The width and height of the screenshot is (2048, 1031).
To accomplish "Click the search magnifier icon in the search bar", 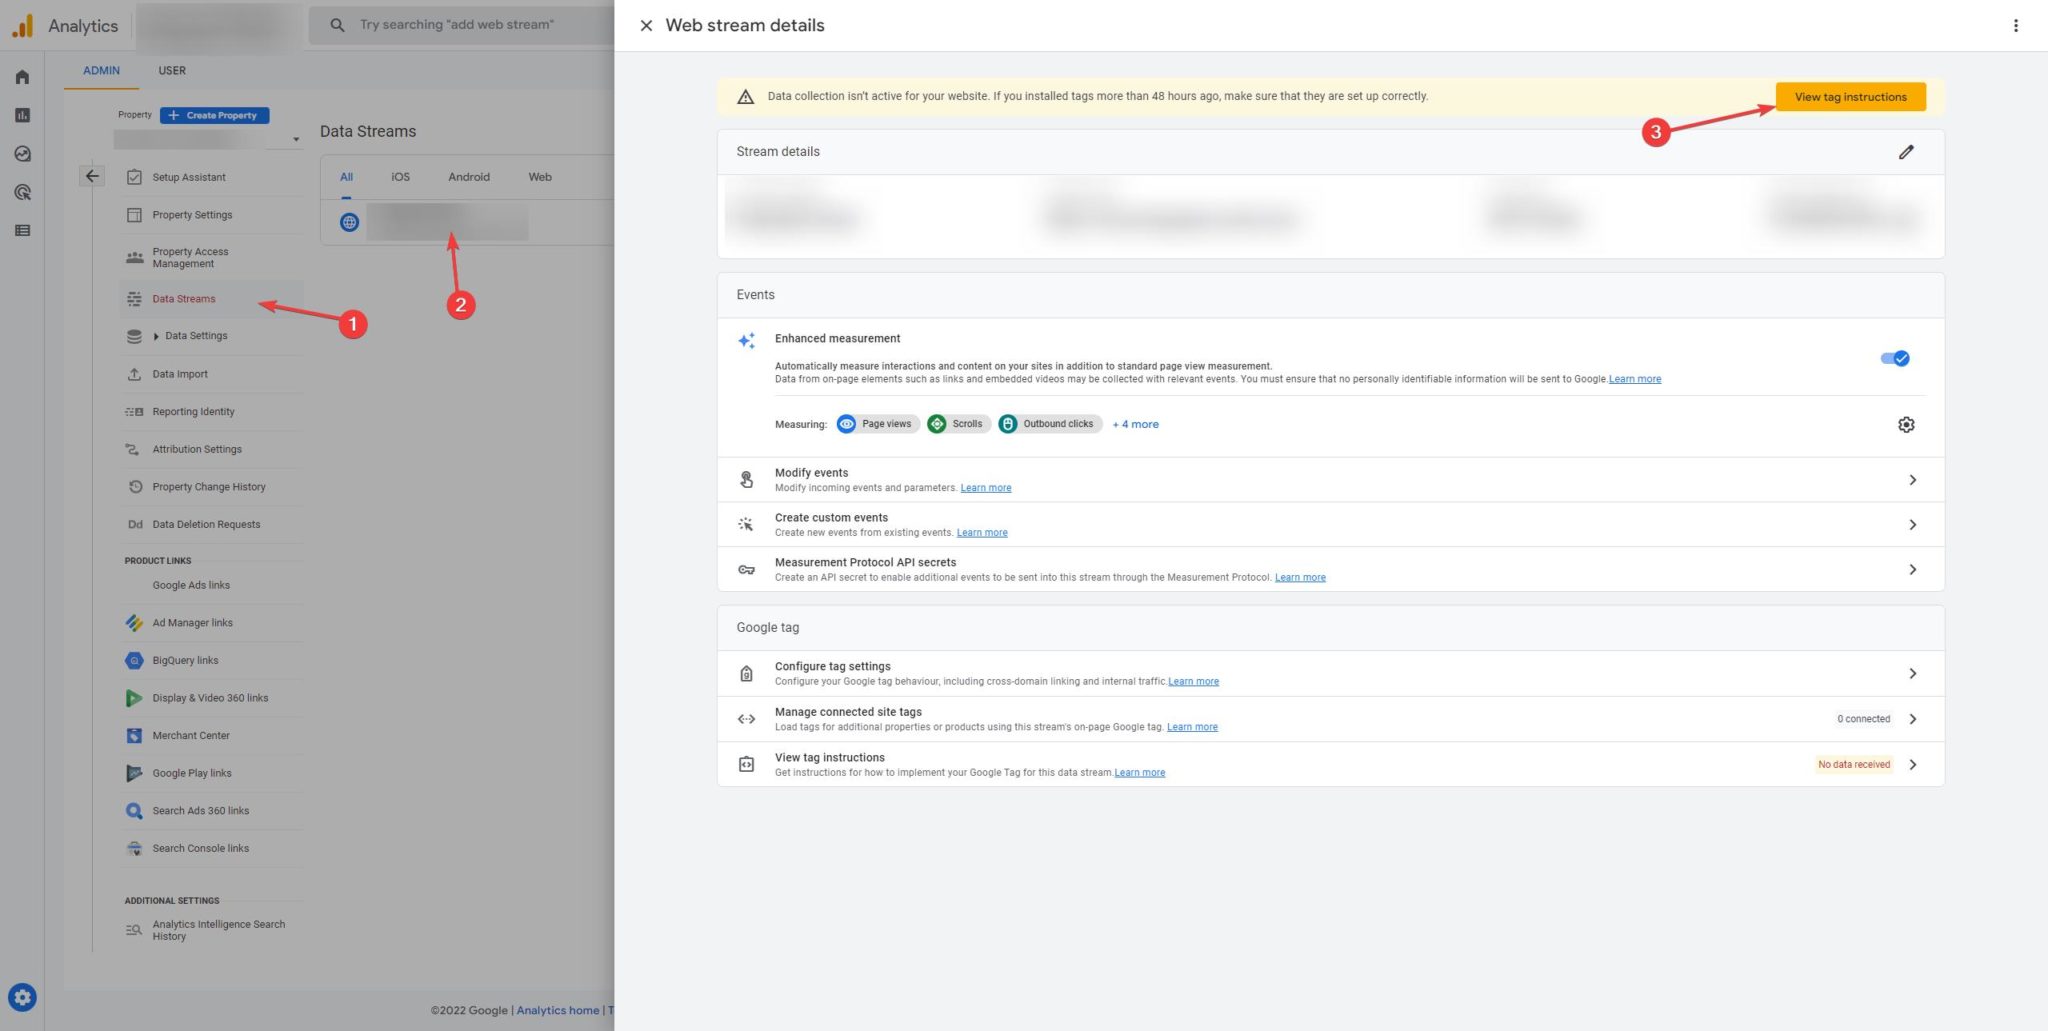I will click(337, 24).
